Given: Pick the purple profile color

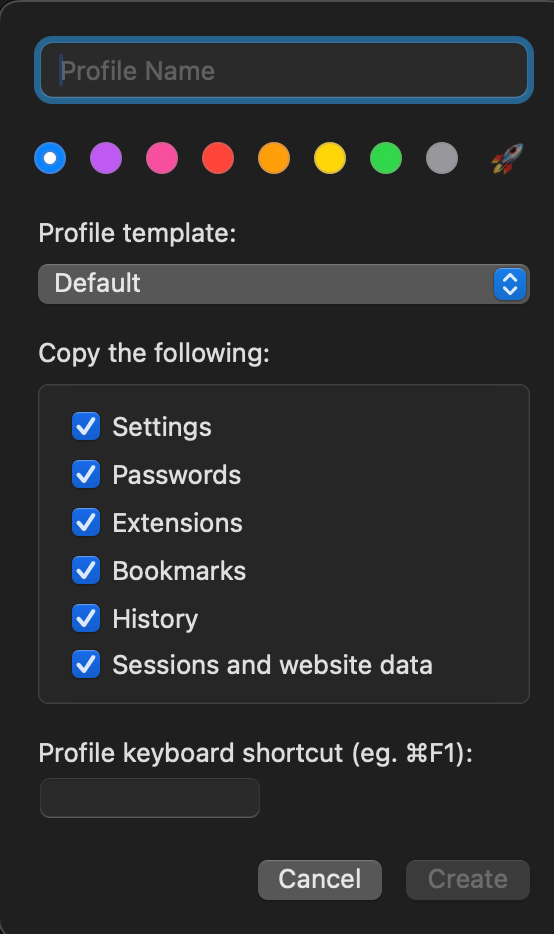Looking at the screenshot, I should [x=106, y=158].
